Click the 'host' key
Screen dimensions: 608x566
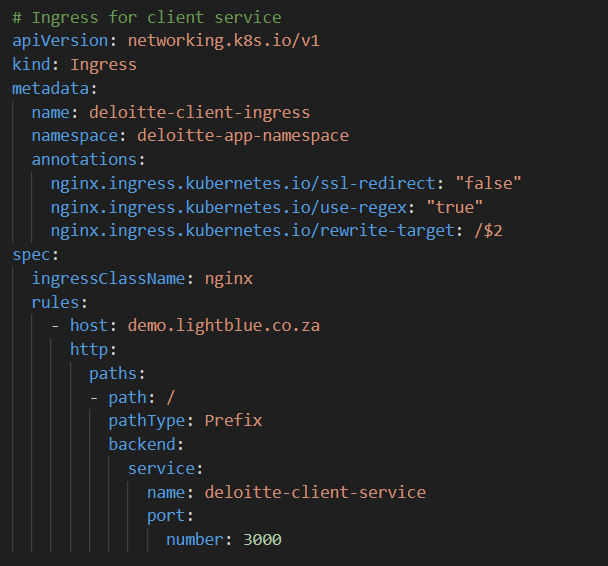pos(89,326)
